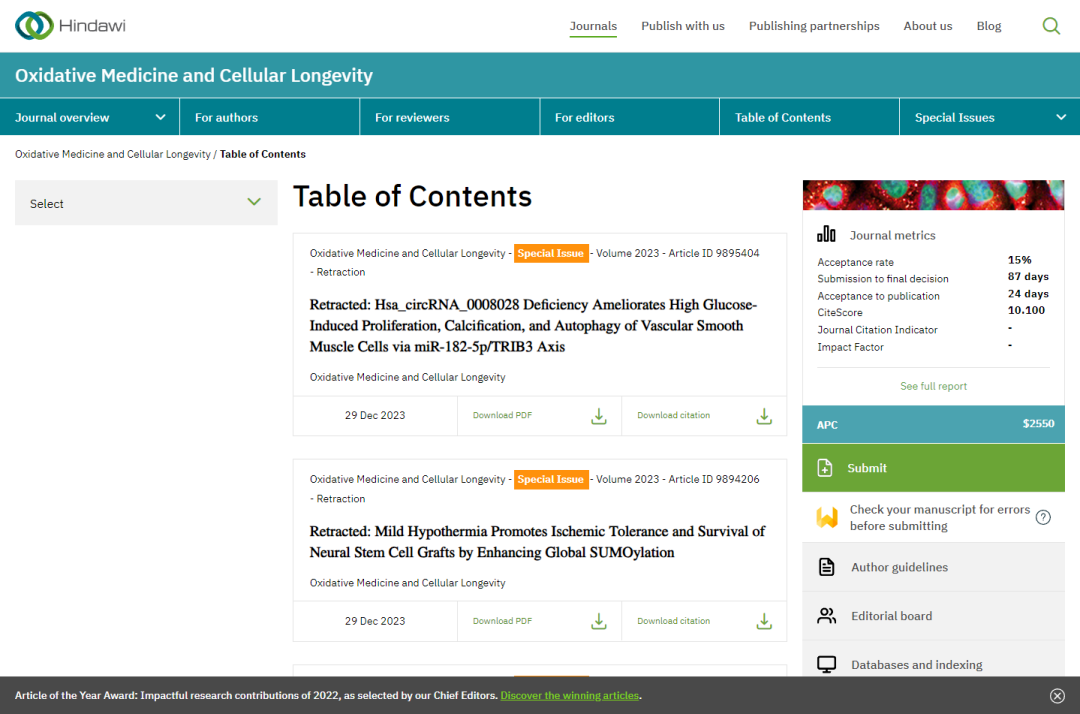Image resolution: width=1080 pixels, height=714 pixels.
Task: Open Author guidelines link
Action: click(899, 567)
